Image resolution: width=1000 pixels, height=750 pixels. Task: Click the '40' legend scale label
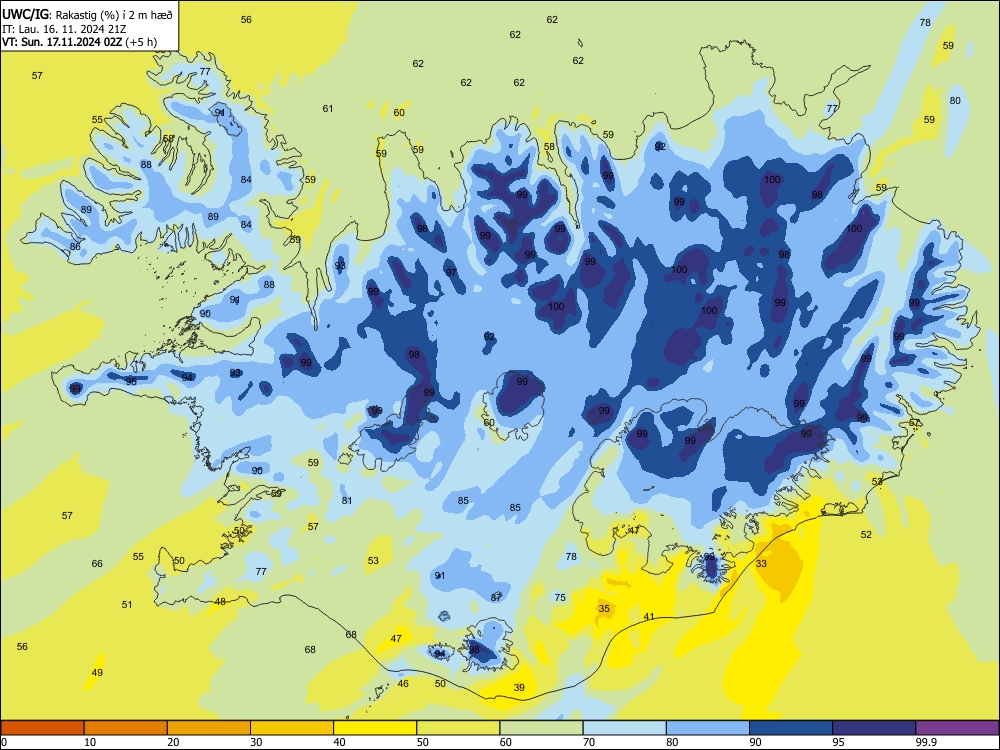point(339,742)
